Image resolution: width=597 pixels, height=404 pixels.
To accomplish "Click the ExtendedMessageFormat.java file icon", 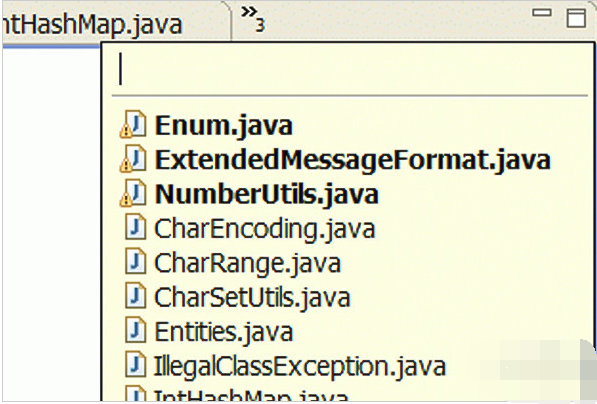I will point(133,158).
